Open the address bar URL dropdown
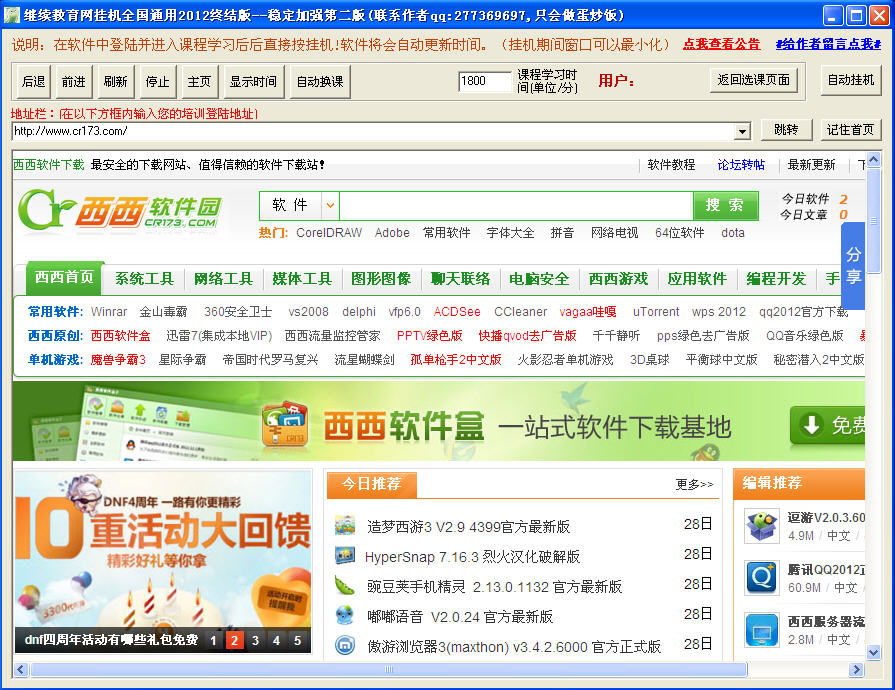The height and width of the screenshot is (690, 895). point(741,132)
